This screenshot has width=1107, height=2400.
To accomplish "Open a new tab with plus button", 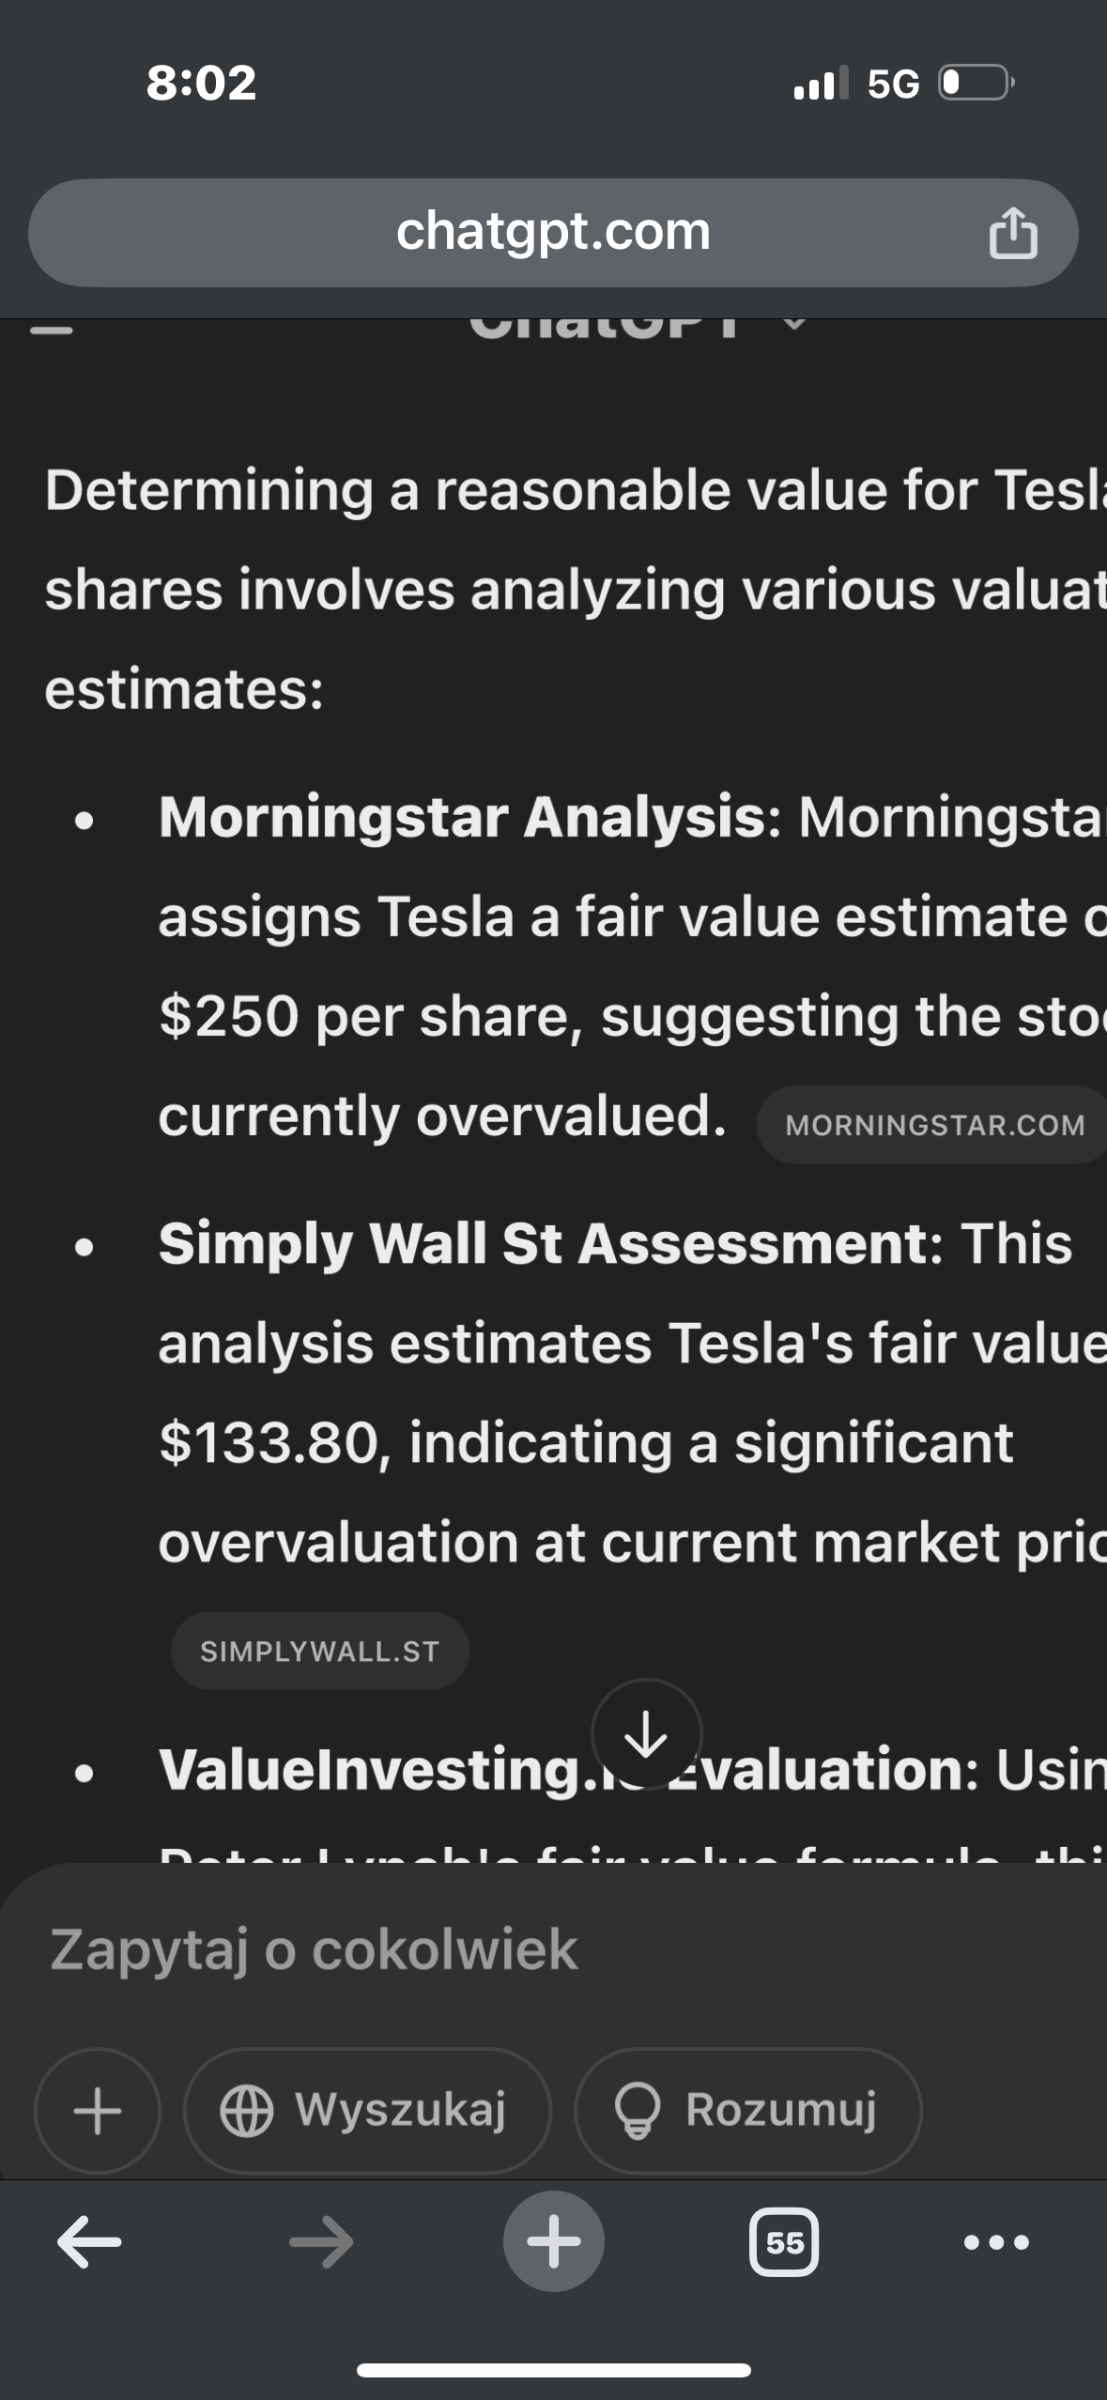I will 554,2241.
